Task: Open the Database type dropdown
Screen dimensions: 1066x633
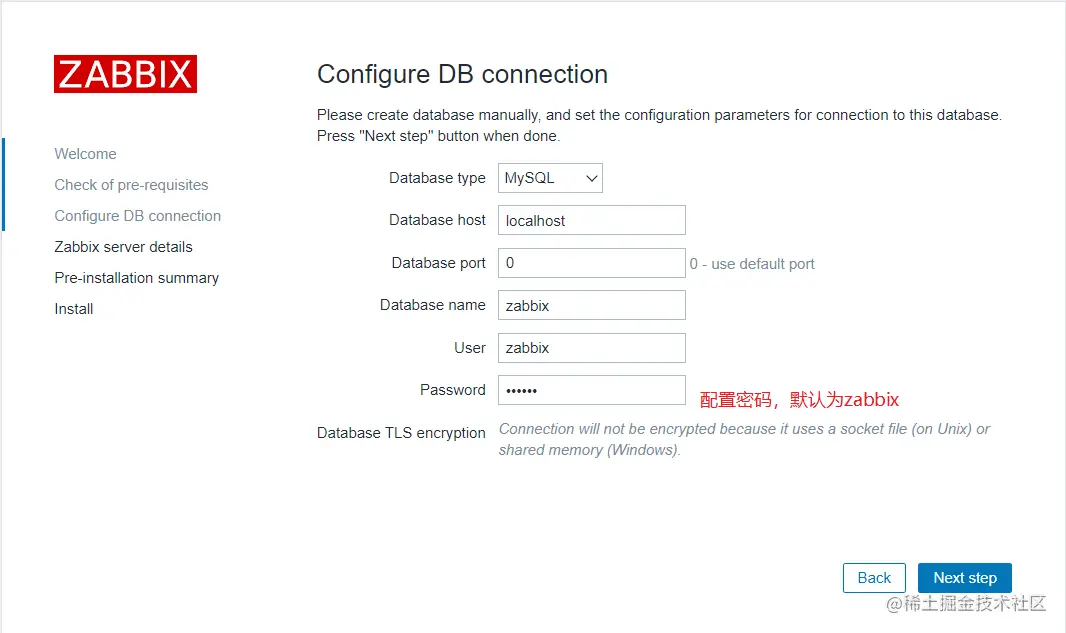Action: coord(550,178)
